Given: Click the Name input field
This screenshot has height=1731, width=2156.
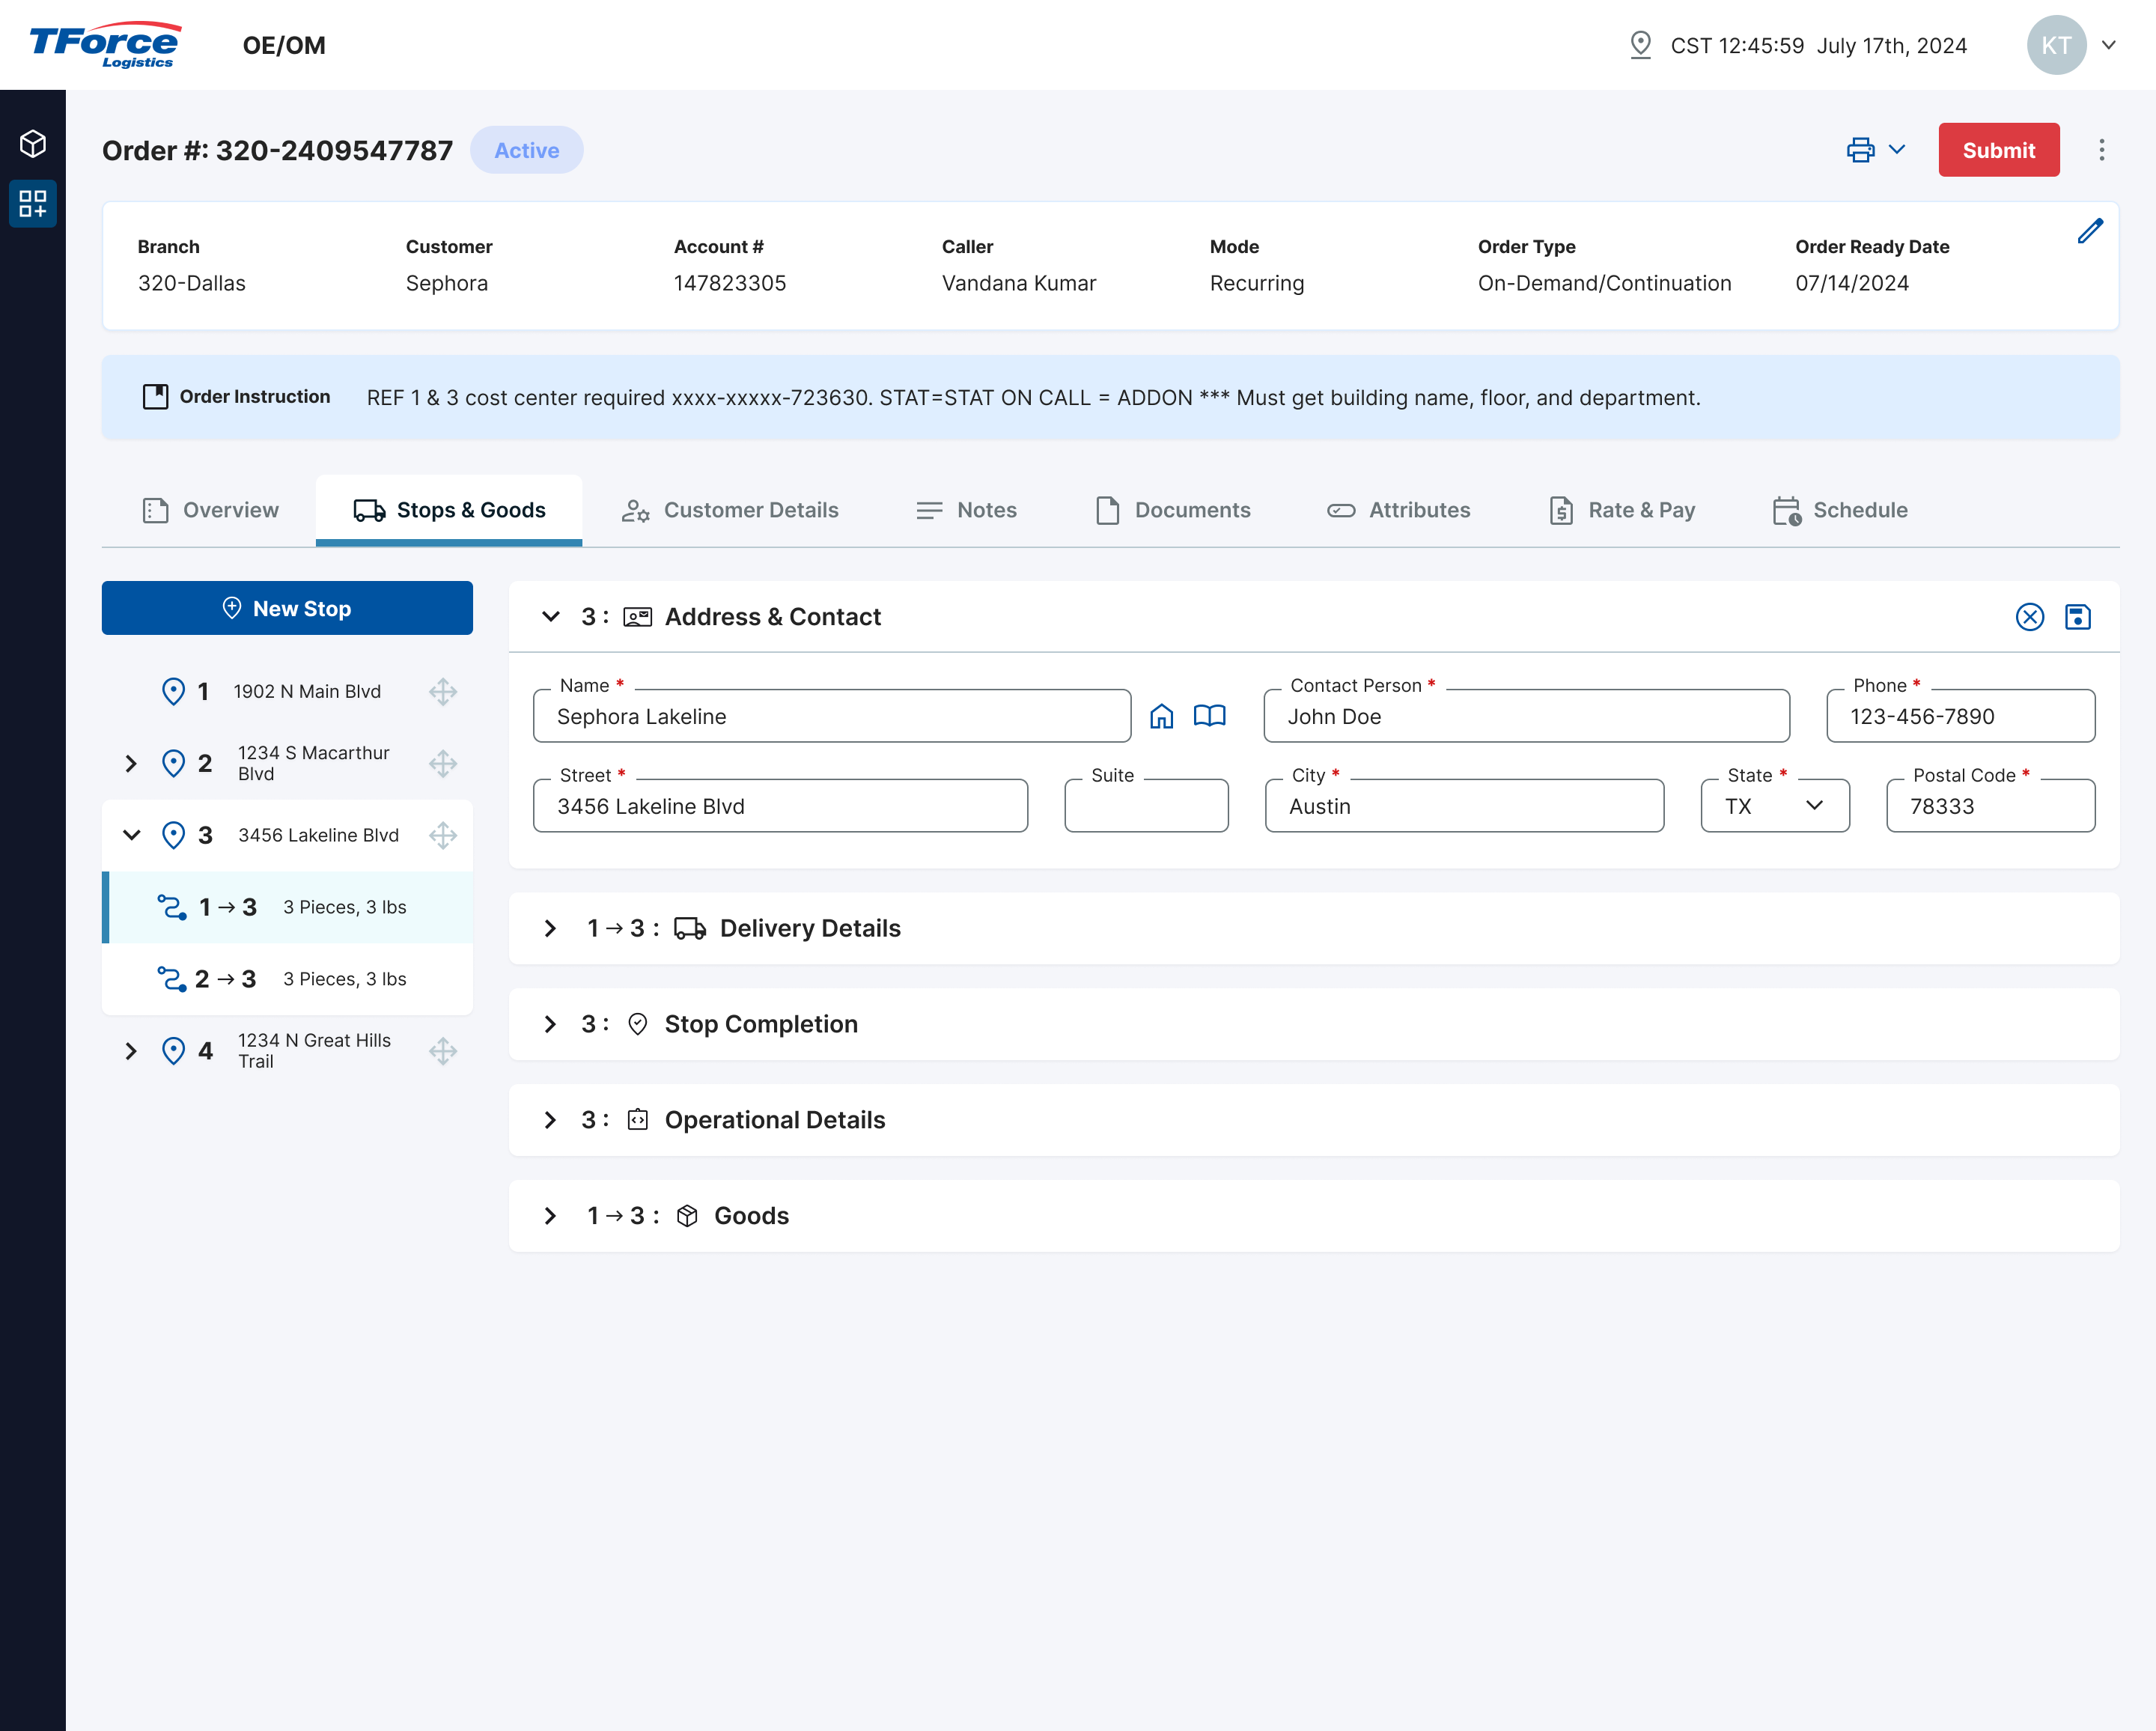Looking at the screenshot, I should [832, 716].
